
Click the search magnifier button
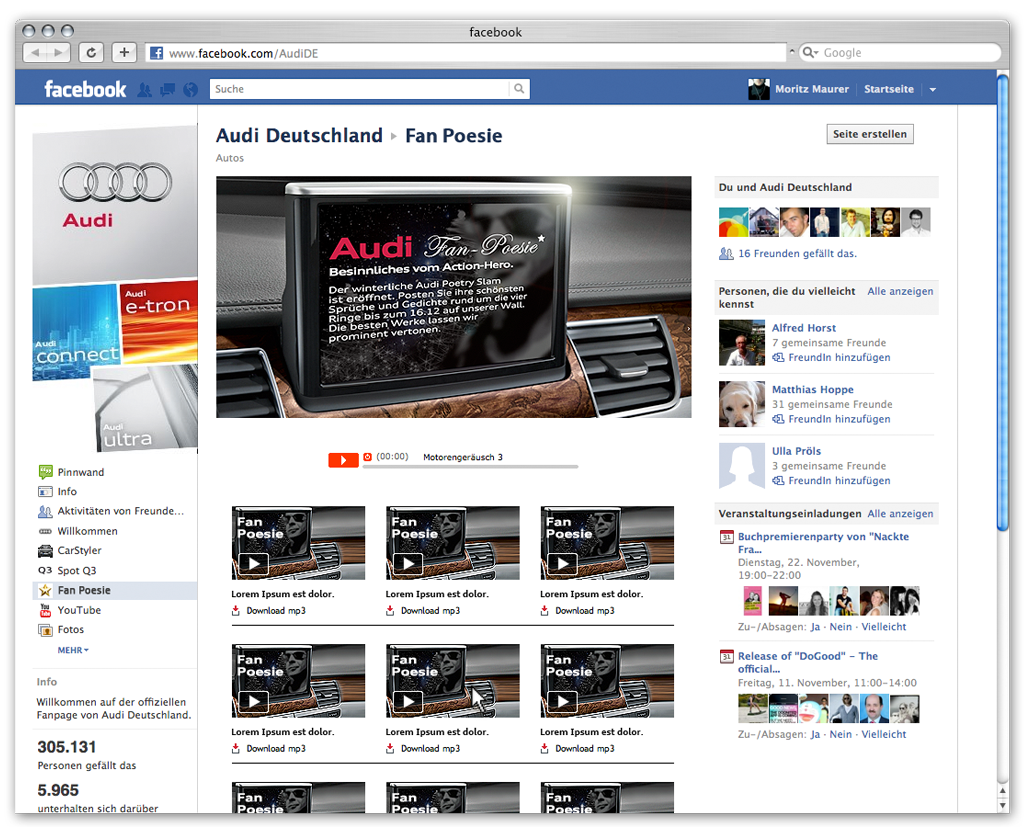click(519, 89)
